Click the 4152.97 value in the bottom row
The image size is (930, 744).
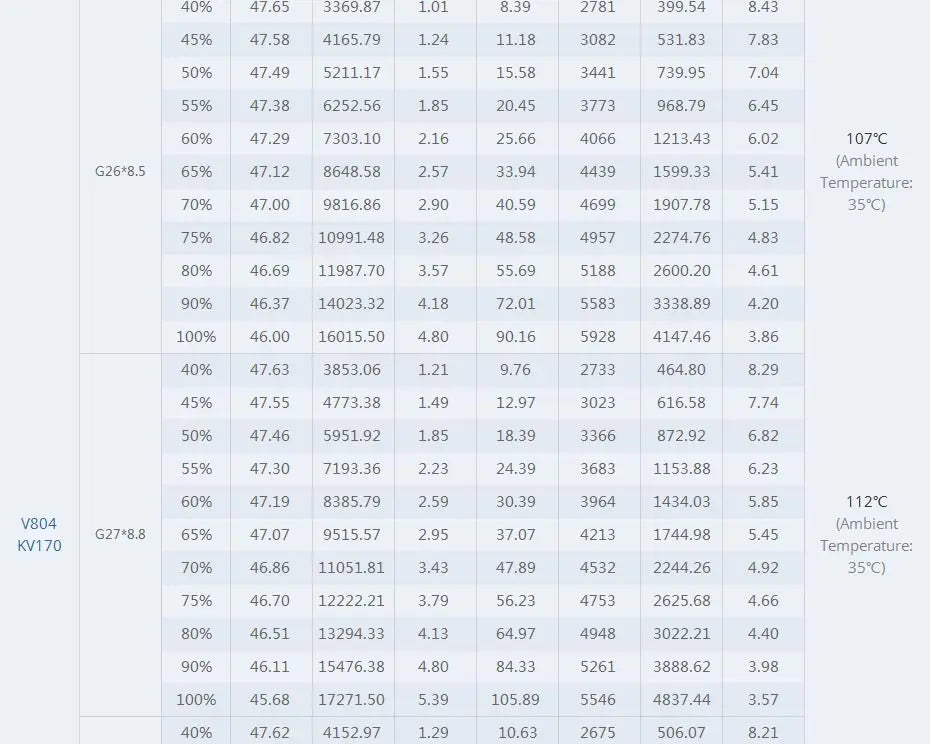tap(351, 733)
